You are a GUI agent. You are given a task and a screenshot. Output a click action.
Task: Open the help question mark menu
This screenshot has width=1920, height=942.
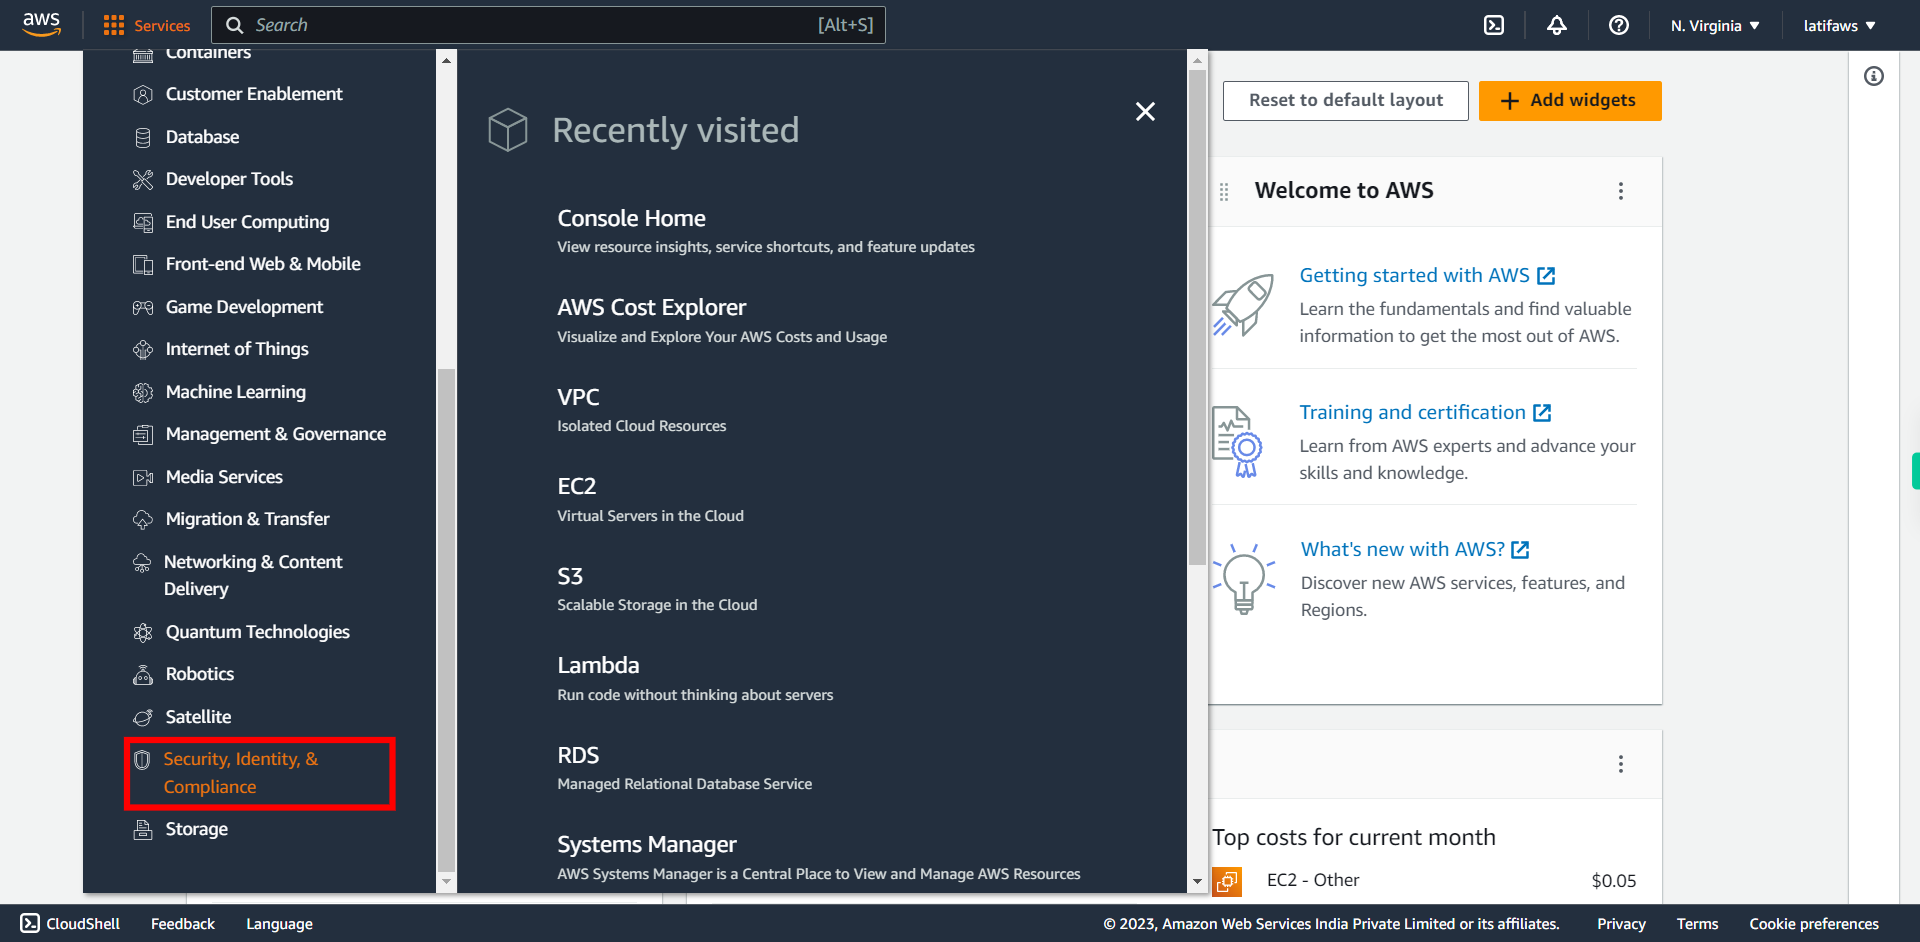(x=1619, y=25)
